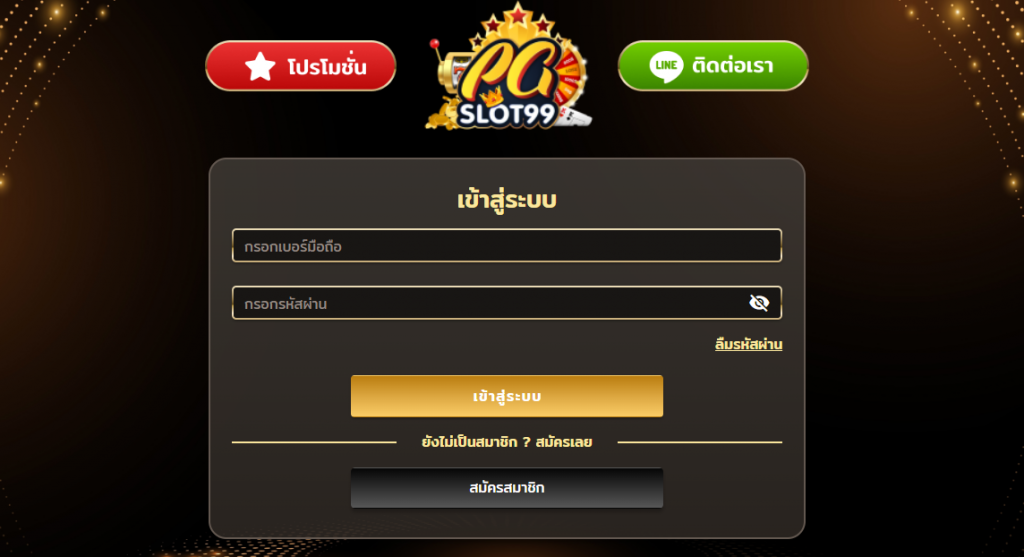Open the green ติดต่อเรา contact button
This screenshot has width=1024, height=557.
point(713,66)
